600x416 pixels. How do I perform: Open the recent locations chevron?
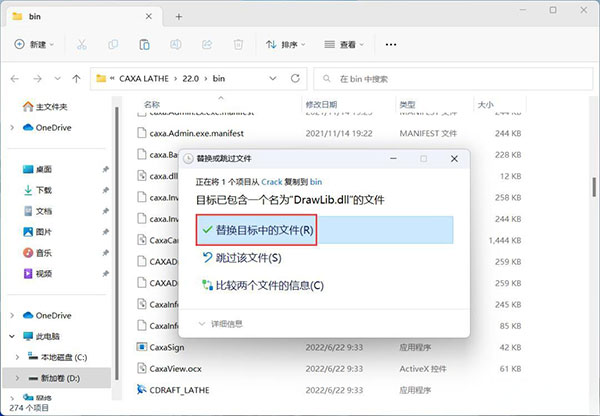tap(57, 78)
